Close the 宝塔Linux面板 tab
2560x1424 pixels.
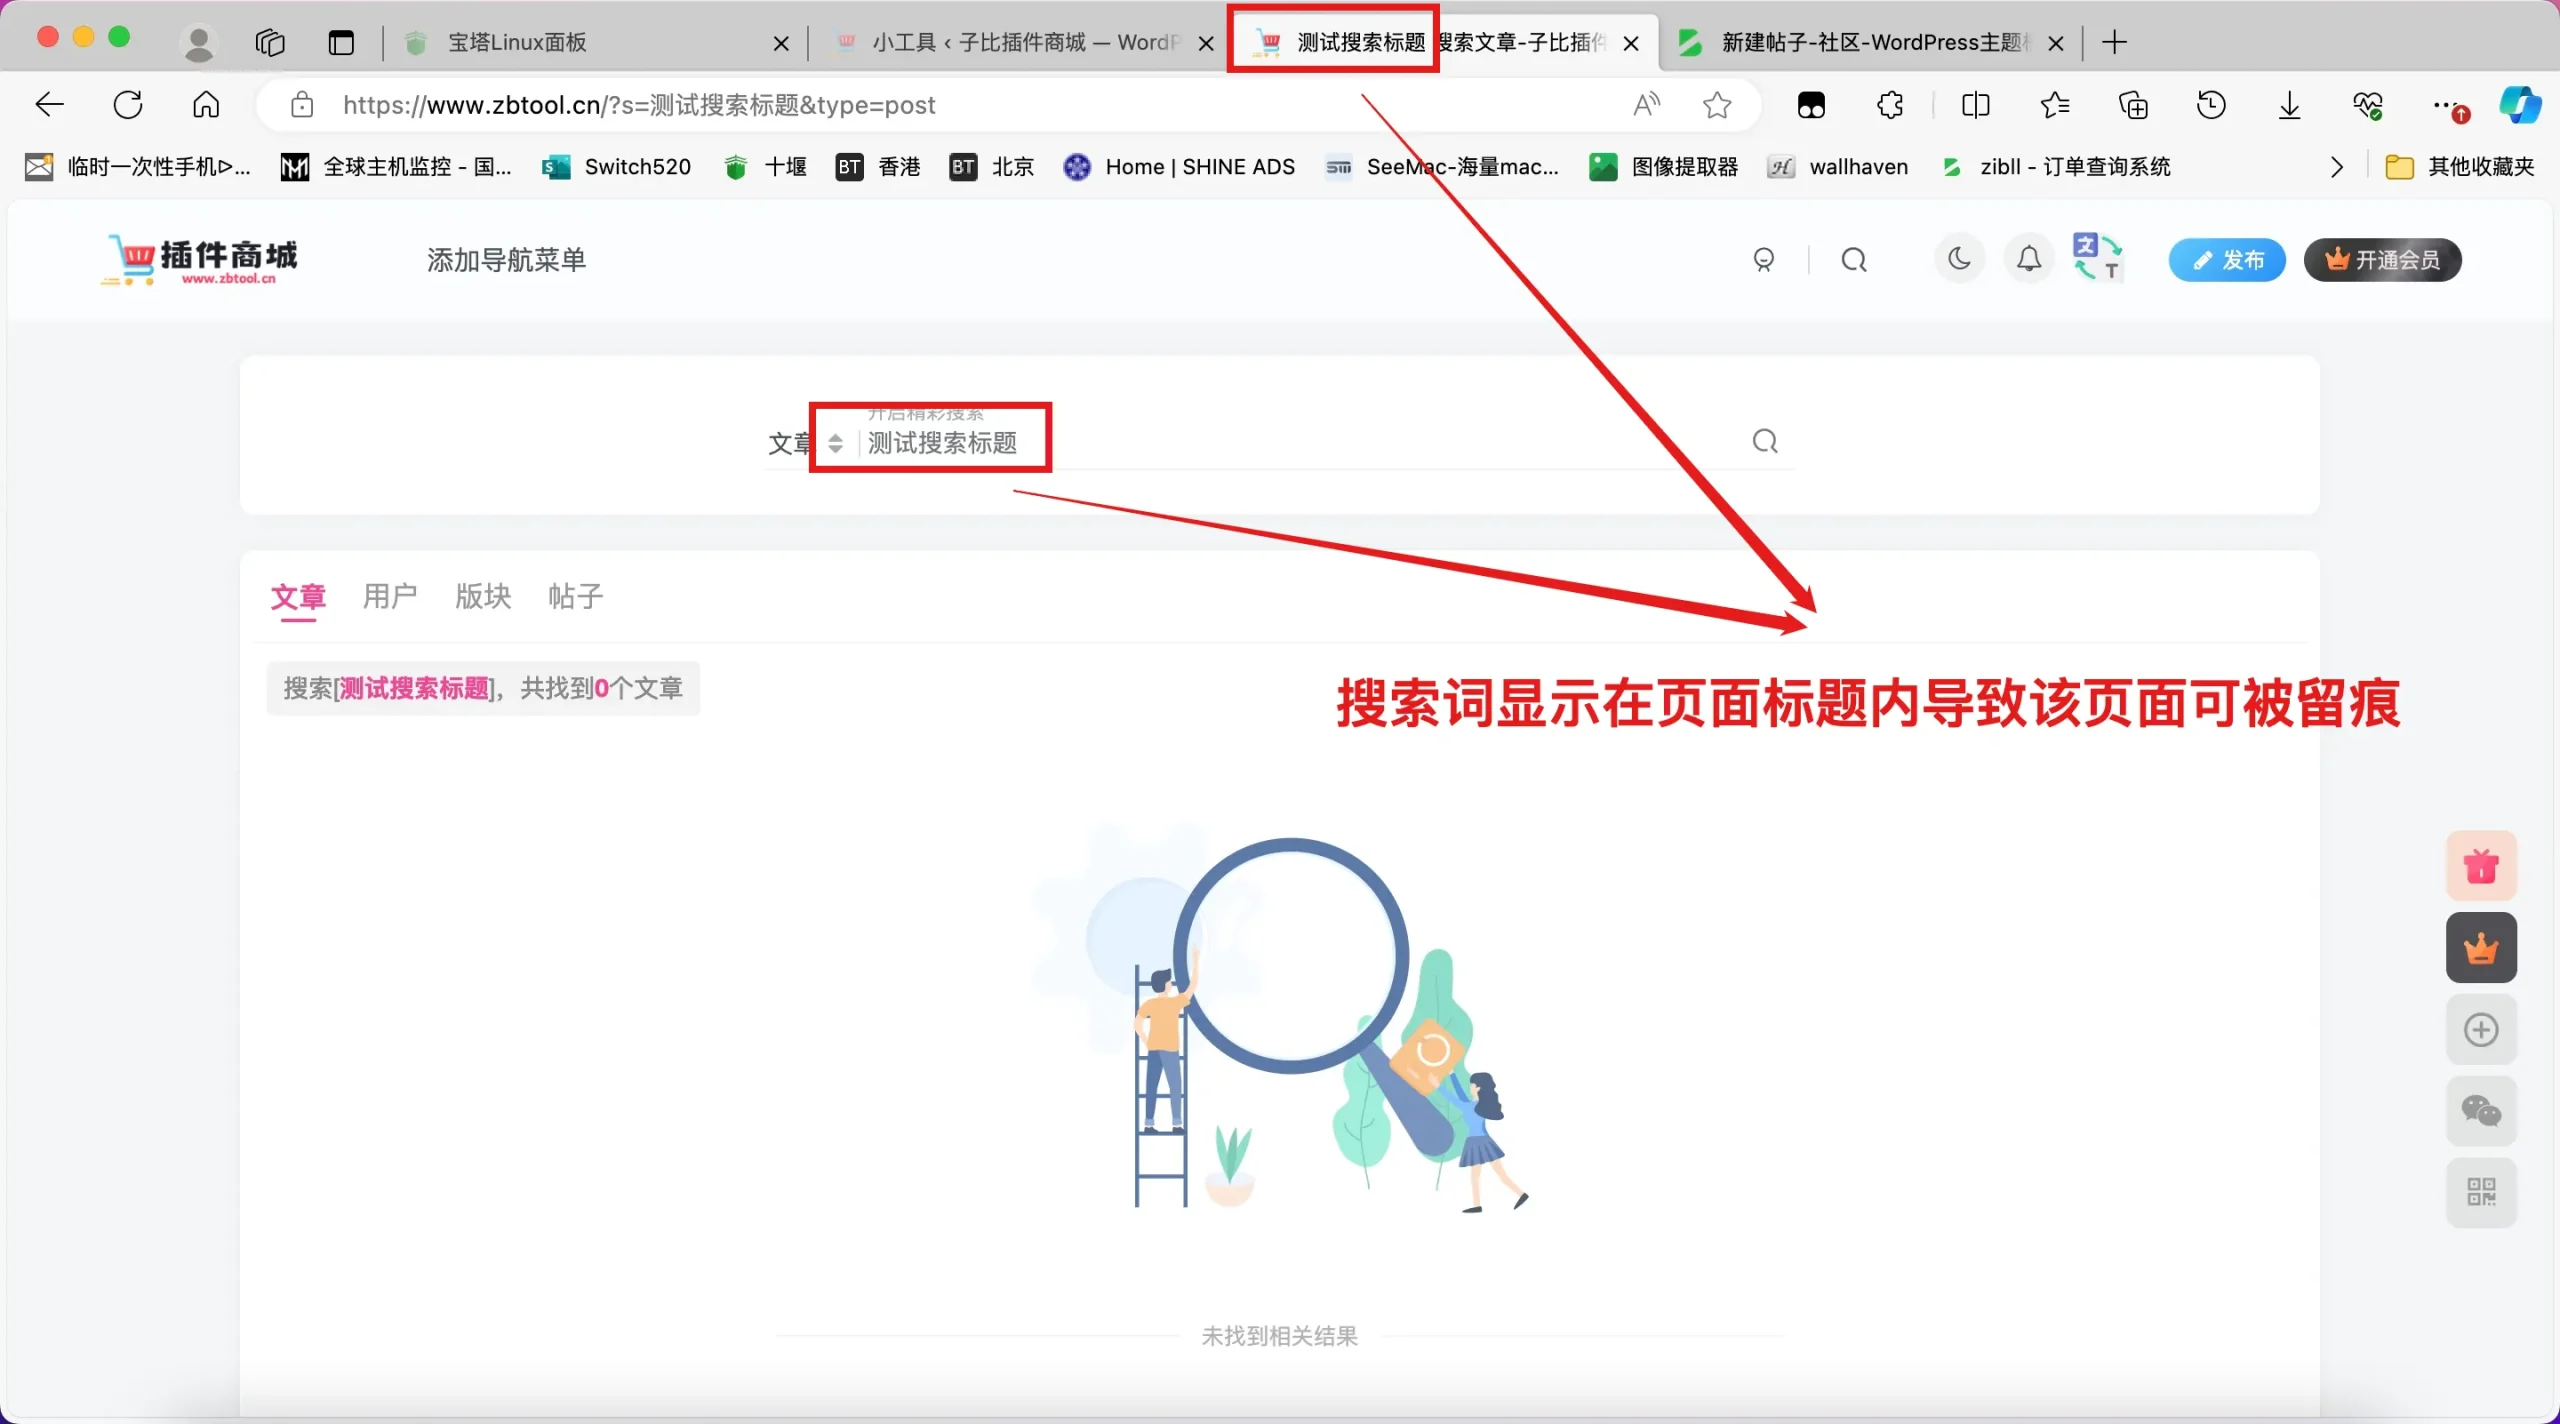pos(781,43)
